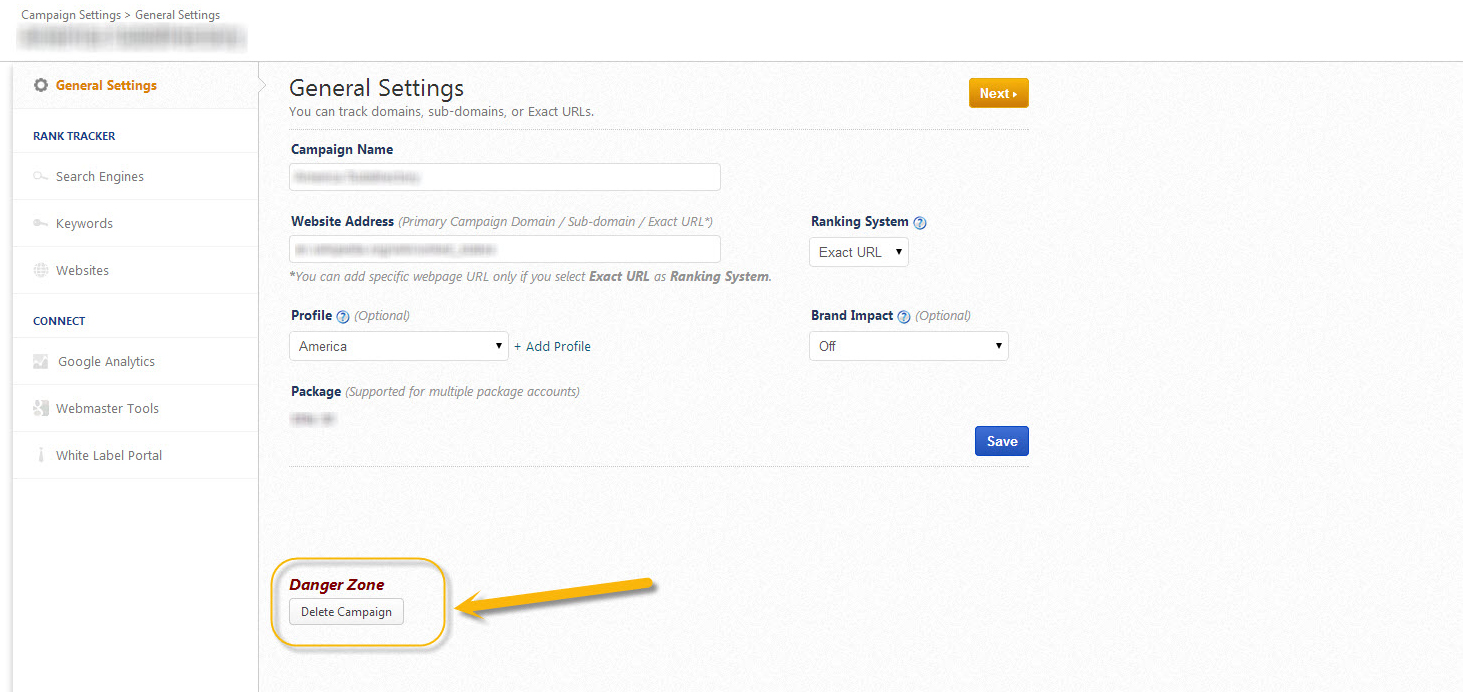Click the Google Analytics chart icon

(41, 362)
